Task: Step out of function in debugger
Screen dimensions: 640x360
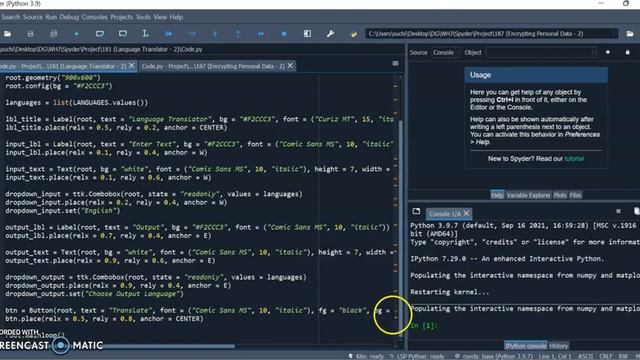Action: (x=238, y=34)
